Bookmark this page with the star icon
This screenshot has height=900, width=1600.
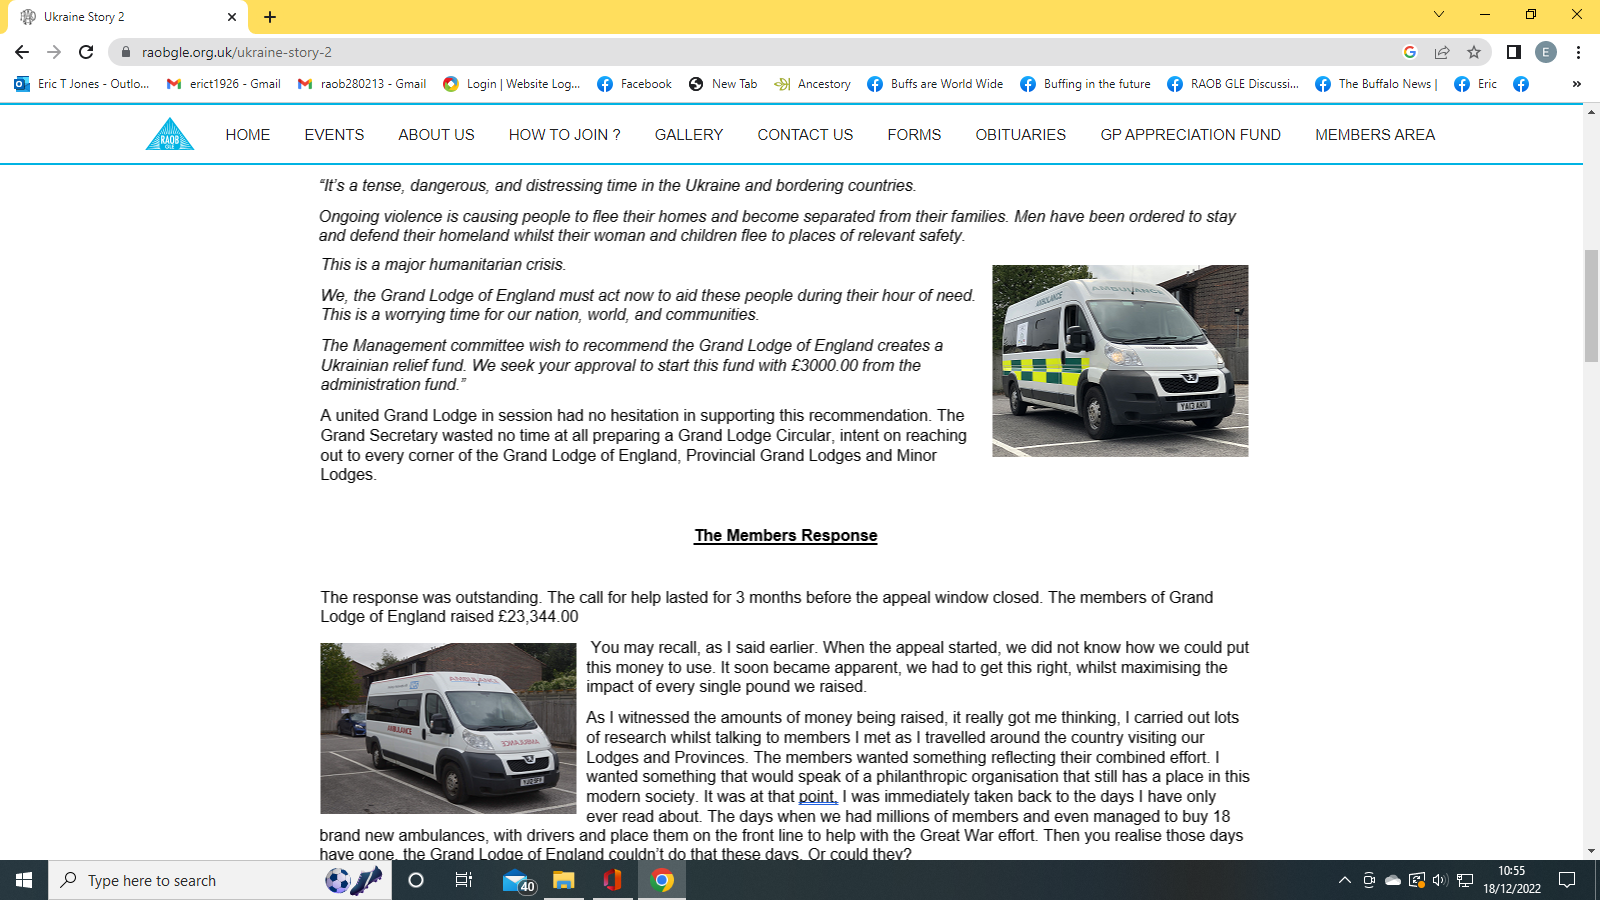[x=1474, y=52]
